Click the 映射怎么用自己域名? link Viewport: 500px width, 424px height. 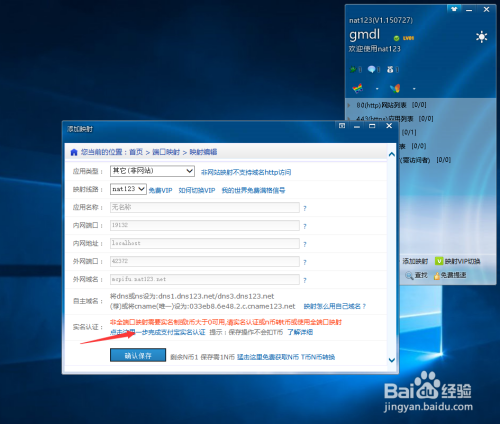(335, 306)
